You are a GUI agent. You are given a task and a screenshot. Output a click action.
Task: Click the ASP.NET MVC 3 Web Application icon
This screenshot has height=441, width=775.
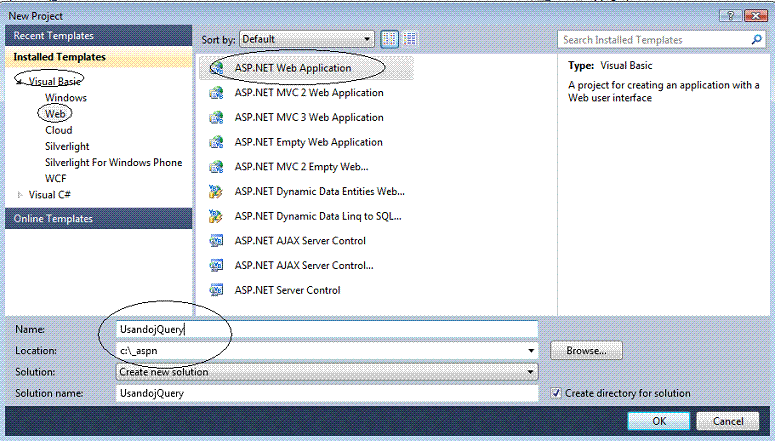point(216,117)
